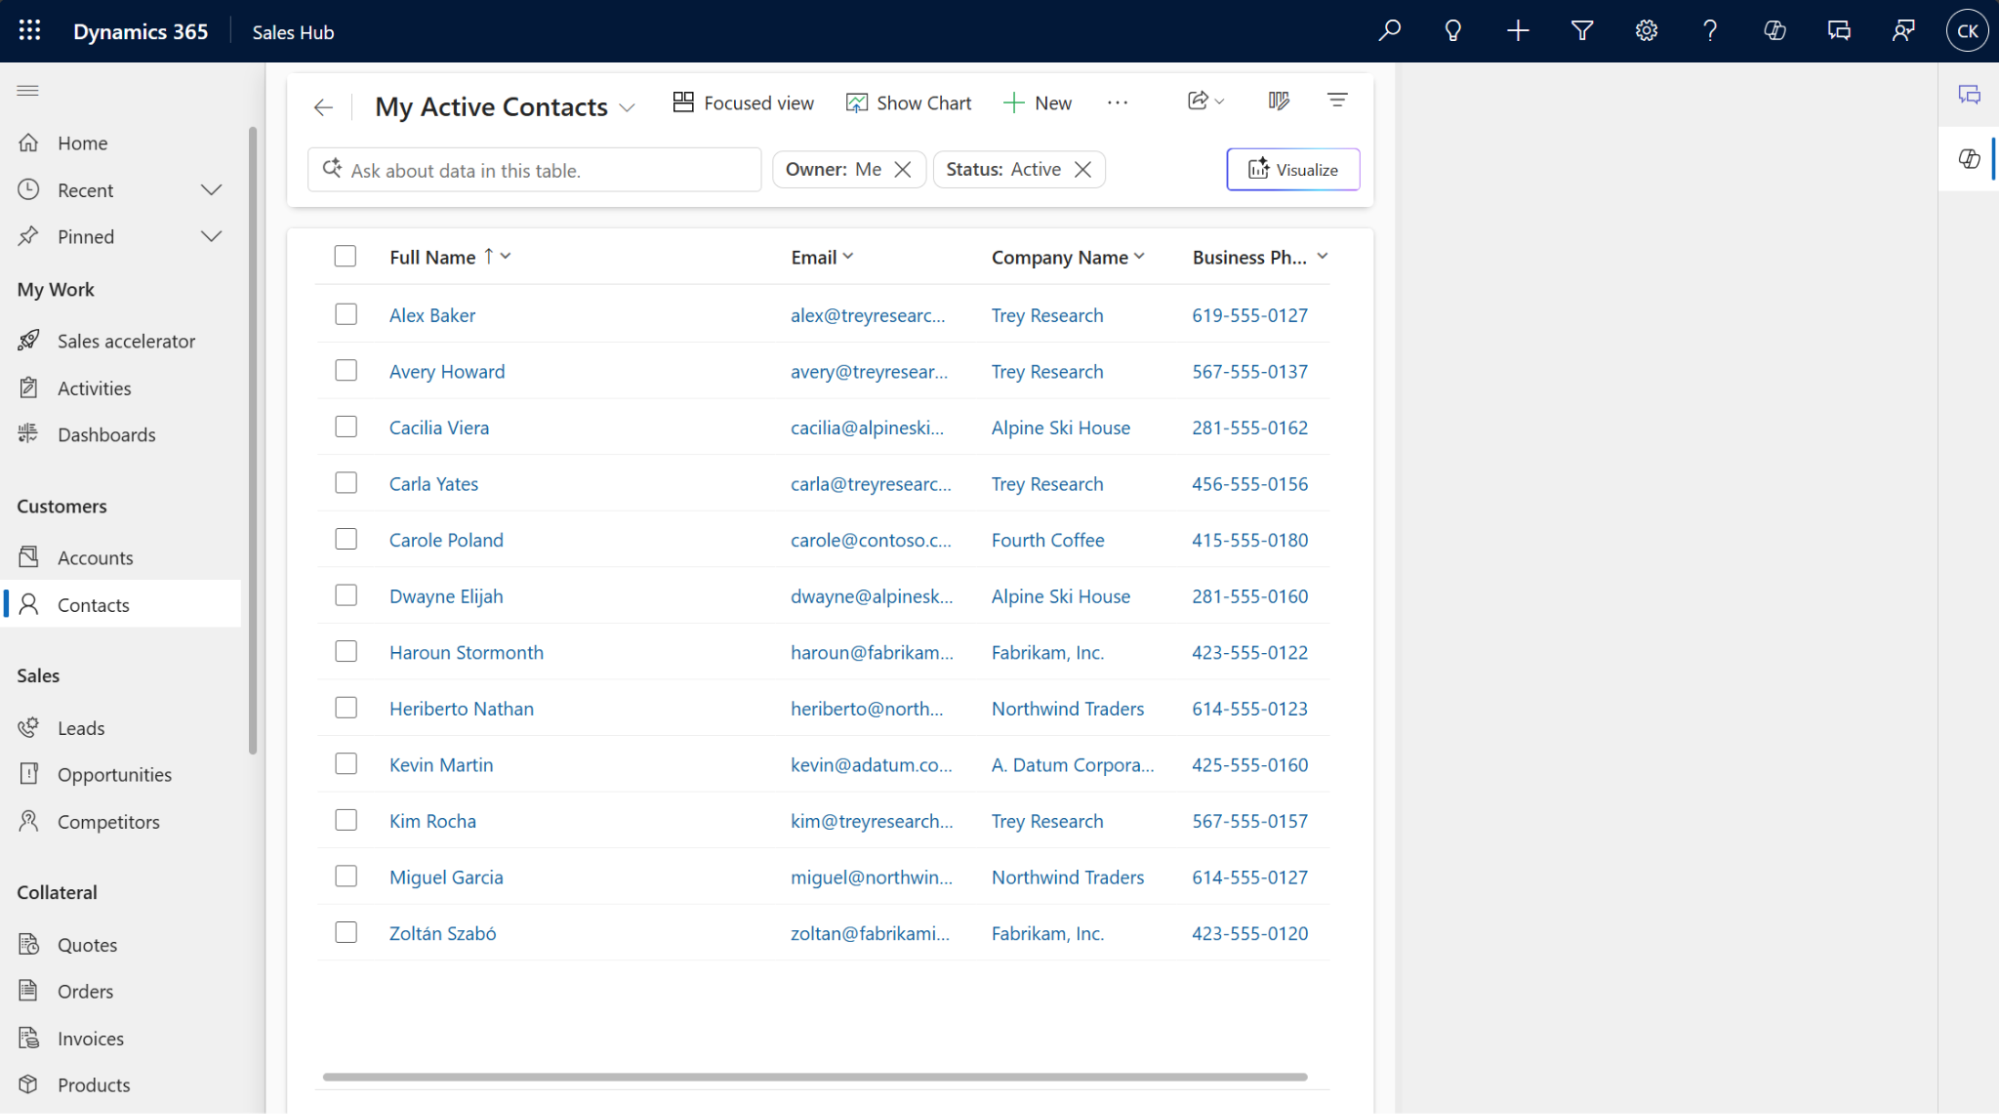Open the Trey Research link for Kim Rocha
Screen dimensions: 1999x1114
click(x=1047, y=821)
